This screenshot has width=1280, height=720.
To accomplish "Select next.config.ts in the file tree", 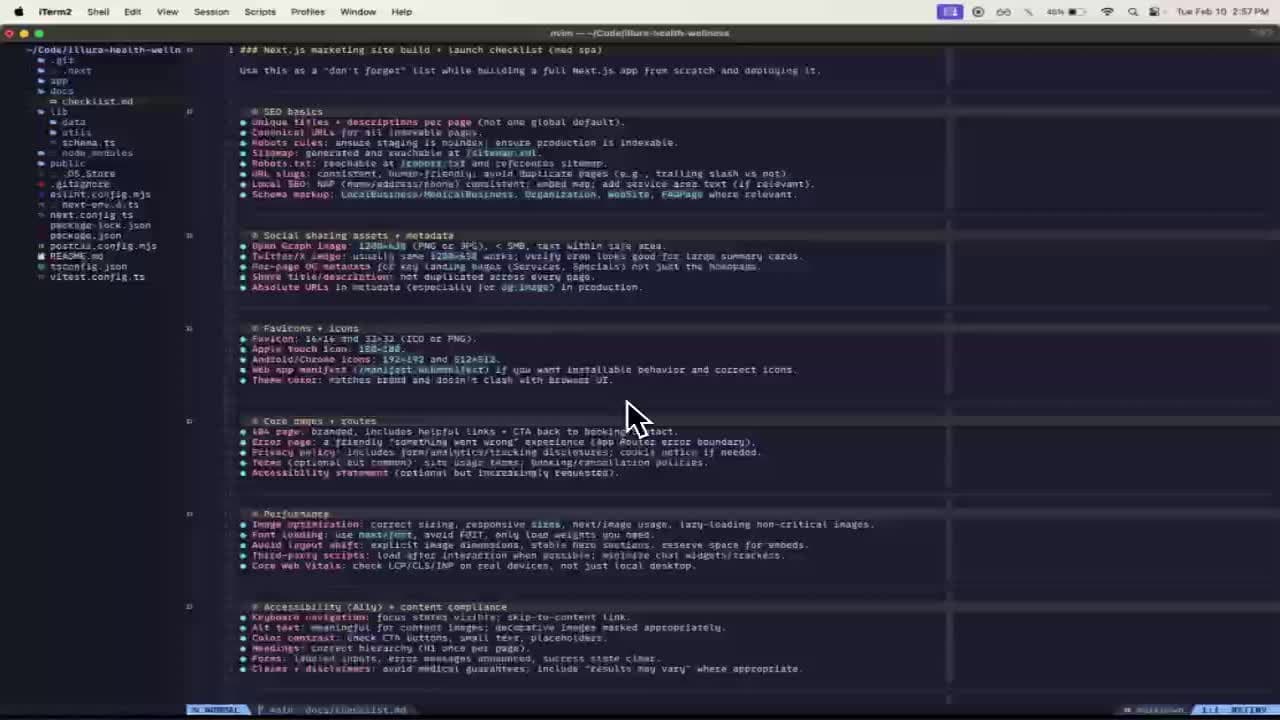I will pos(91,215).
